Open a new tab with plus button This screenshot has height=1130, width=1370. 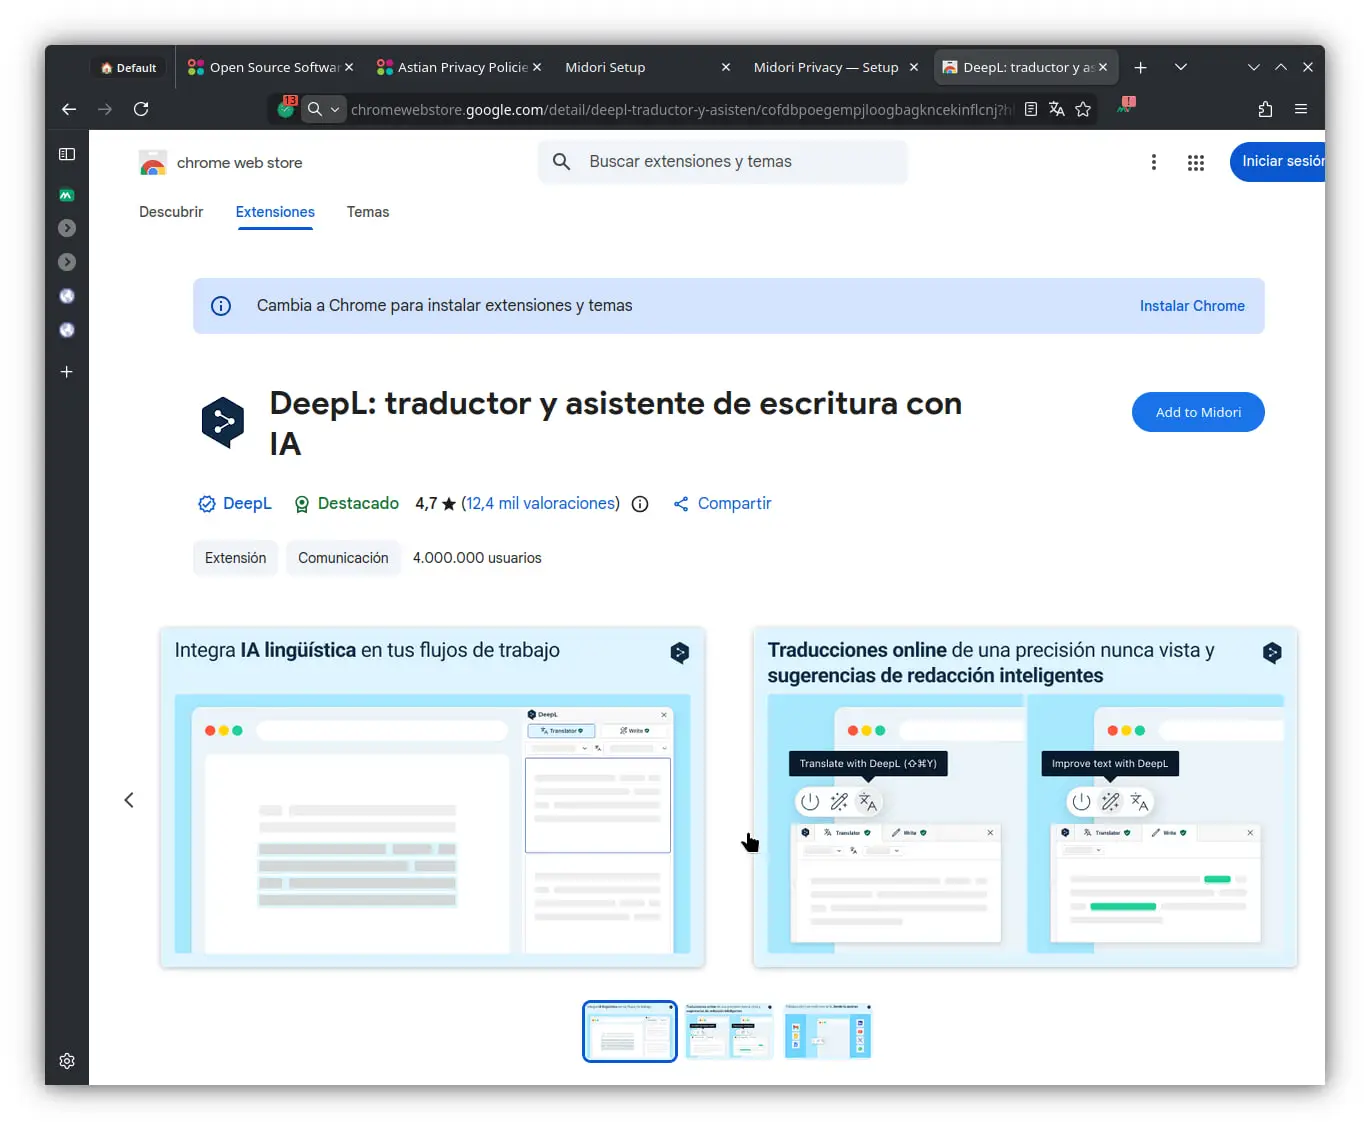(x=1140, y=67)
